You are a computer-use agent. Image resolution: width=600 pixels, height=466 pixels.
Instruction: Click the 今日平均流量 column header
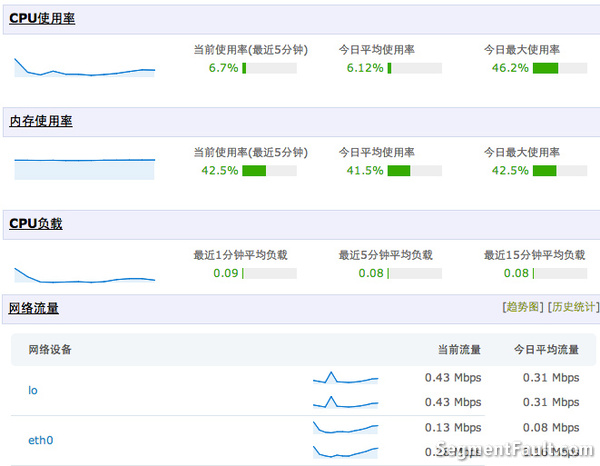546,350
